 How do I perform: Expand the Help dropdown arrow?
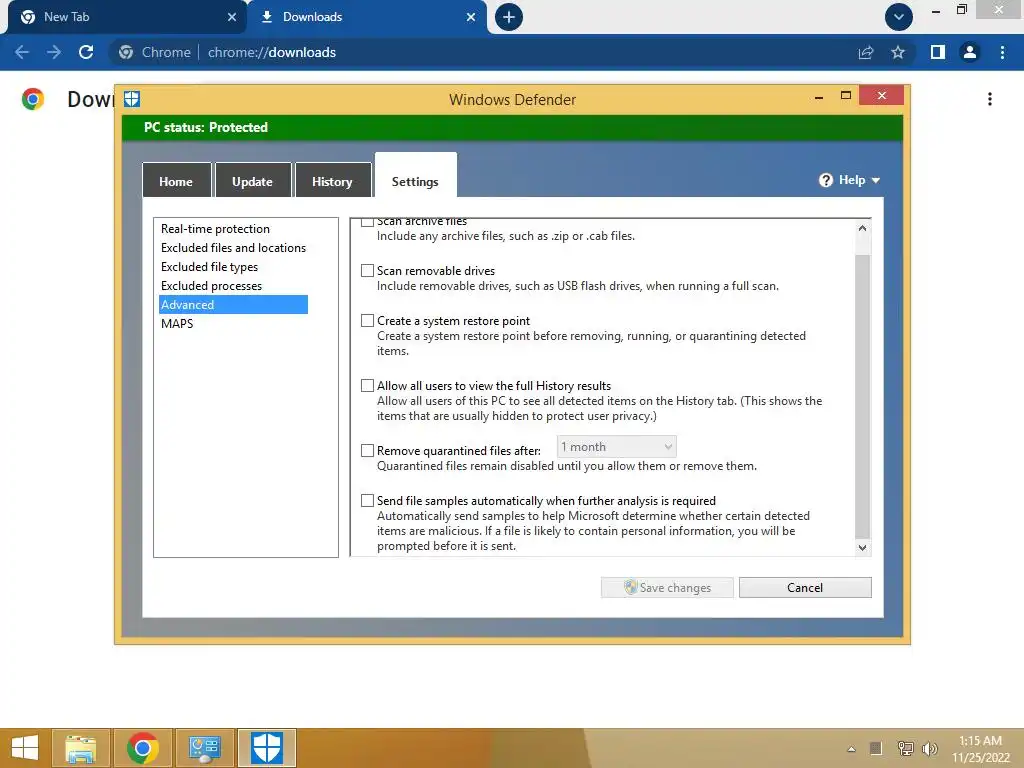[x=876, y=180]
